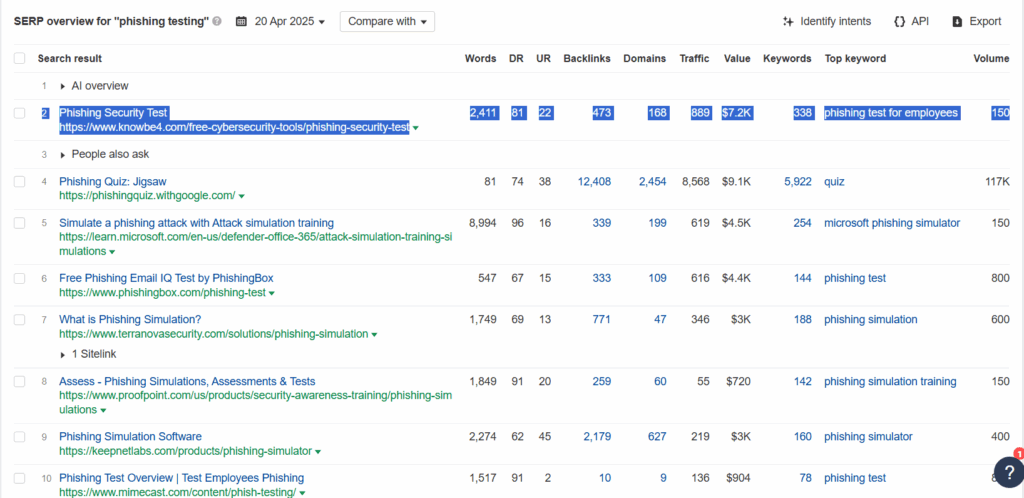Click domains value 627 for Keepnetlabs result

[x=657, y=437]
